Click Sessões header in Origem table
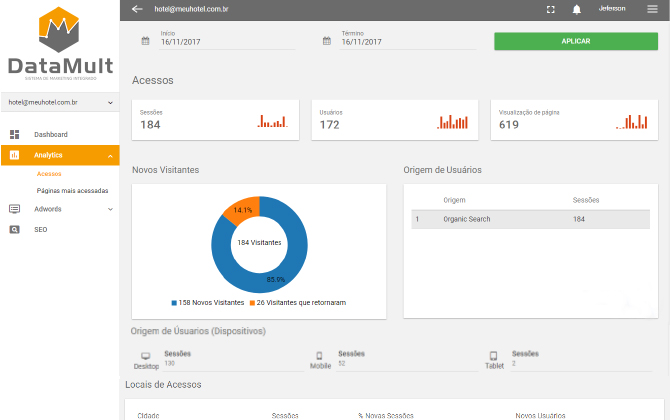The width and height of the screenshot is (670, 420). pos(586,200)
